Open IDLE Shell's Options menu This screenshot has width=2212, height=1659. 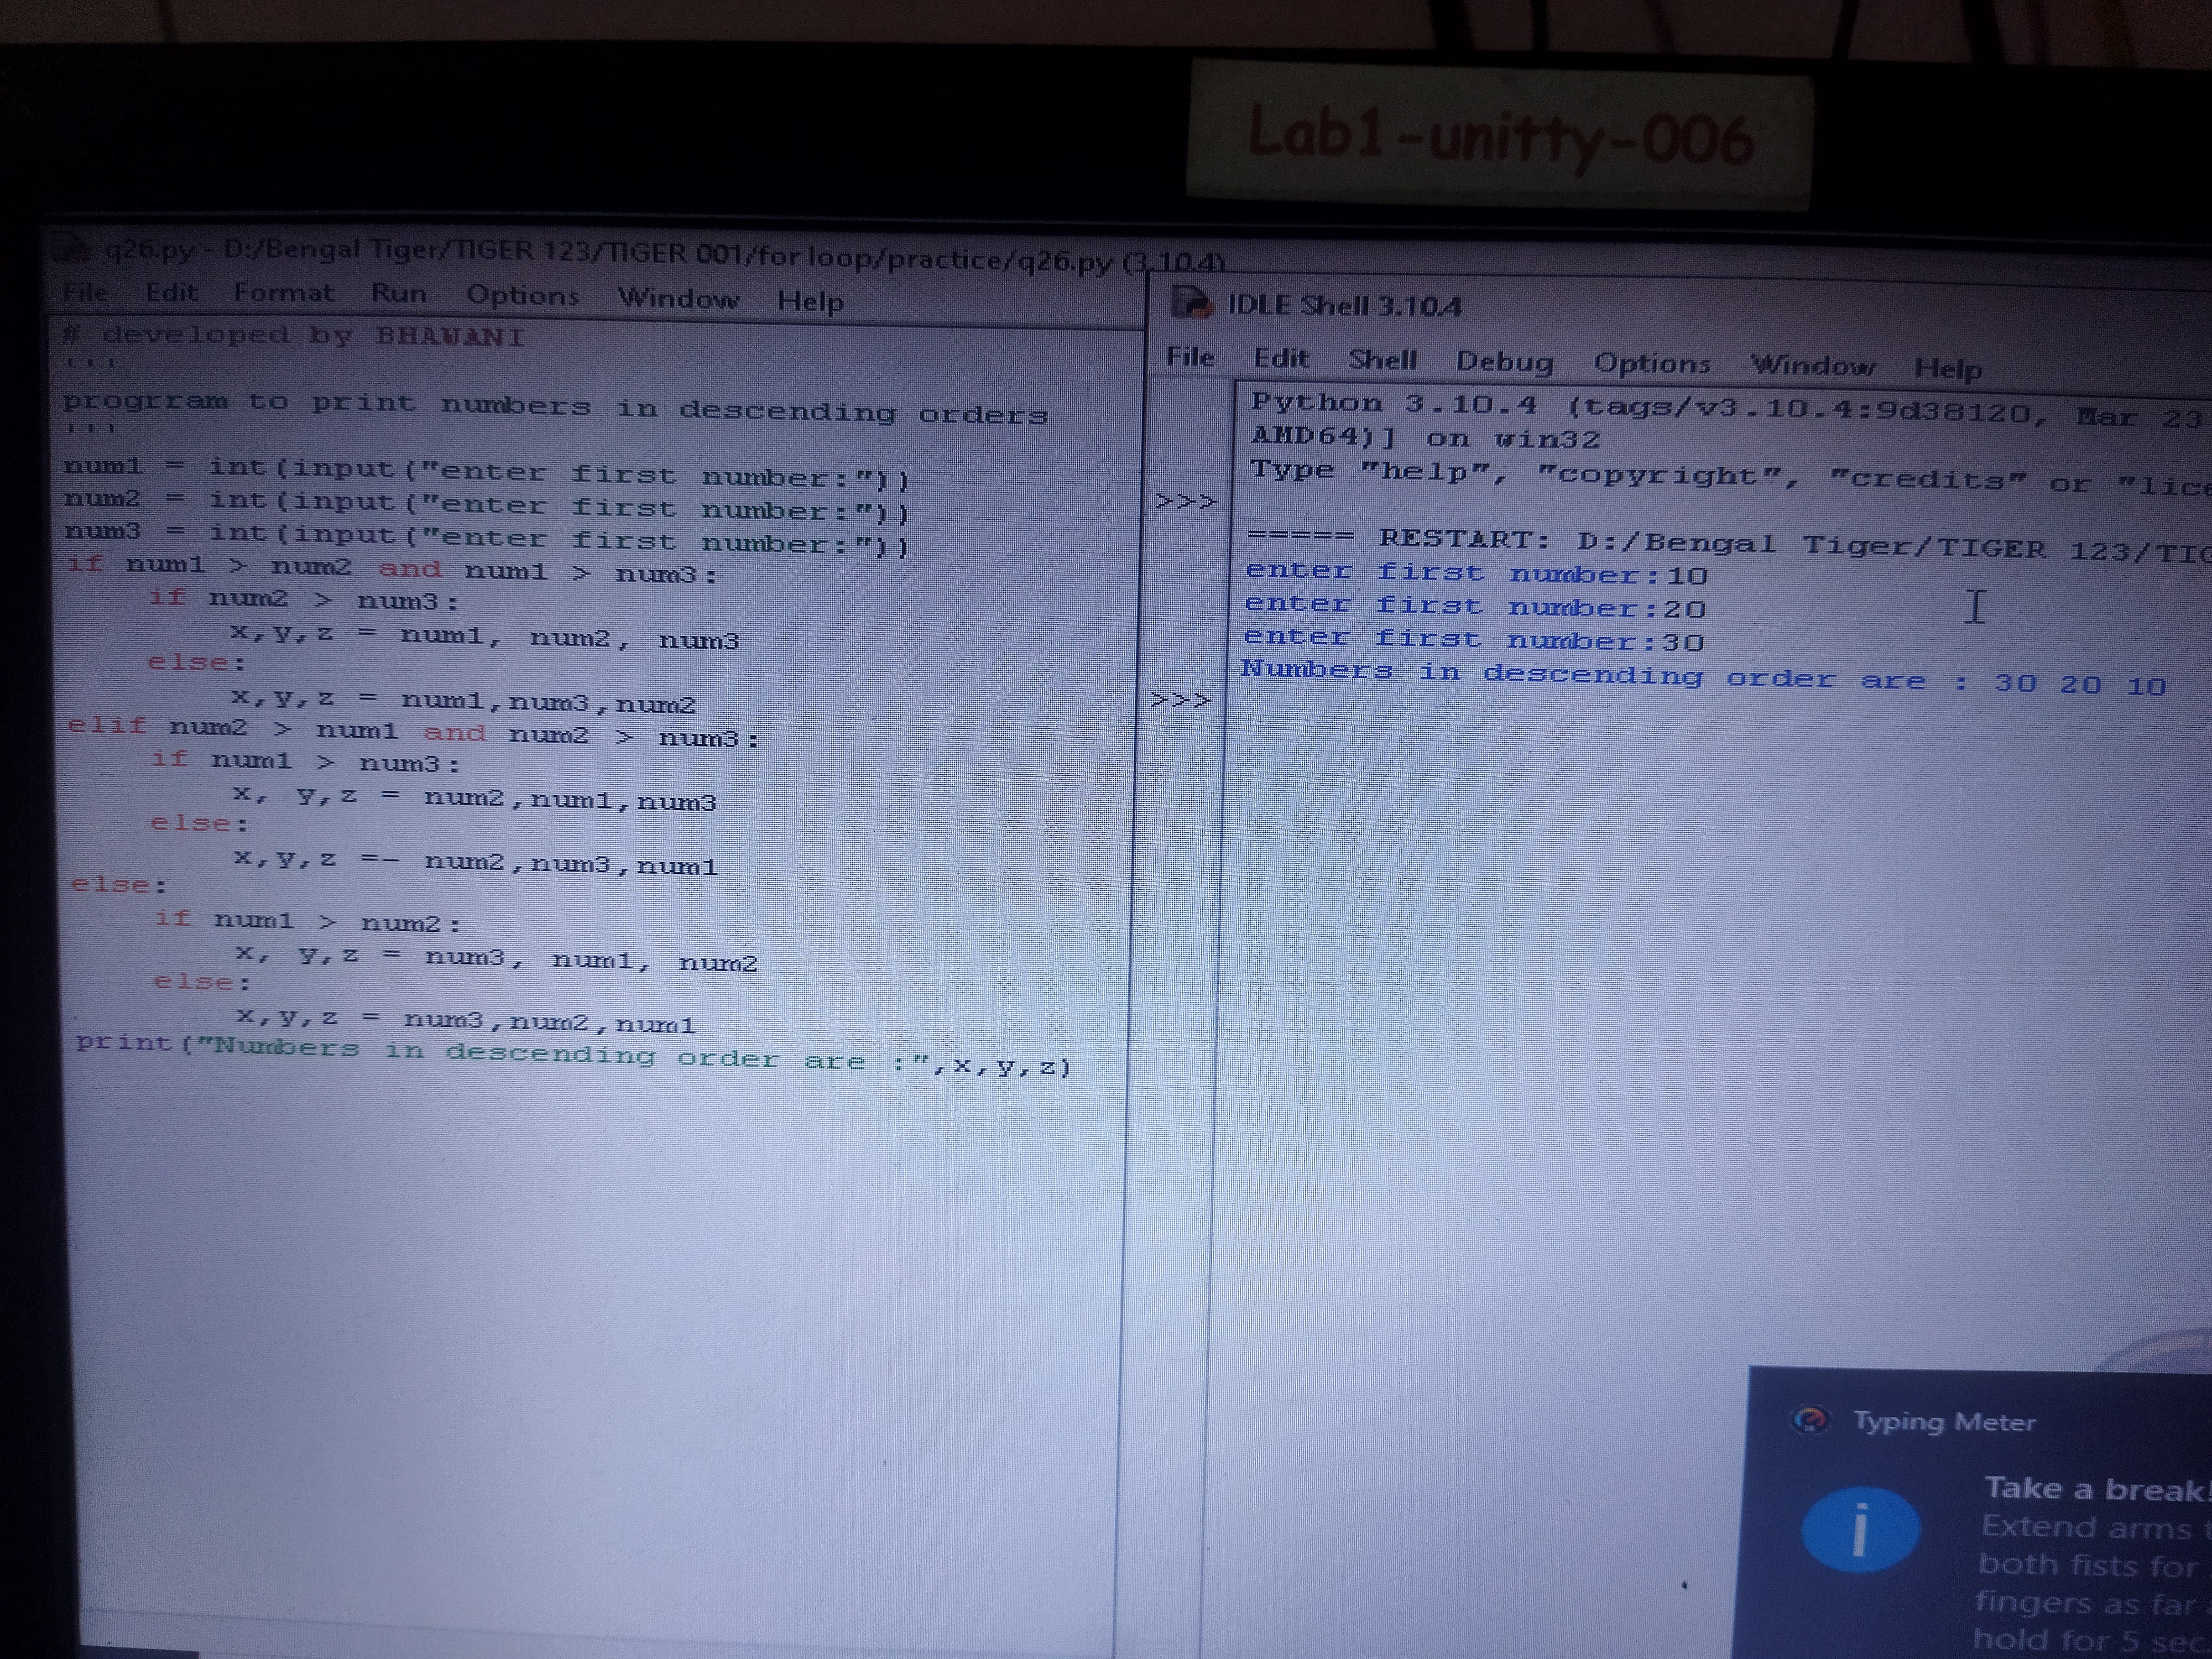(x=1651, y=364)
